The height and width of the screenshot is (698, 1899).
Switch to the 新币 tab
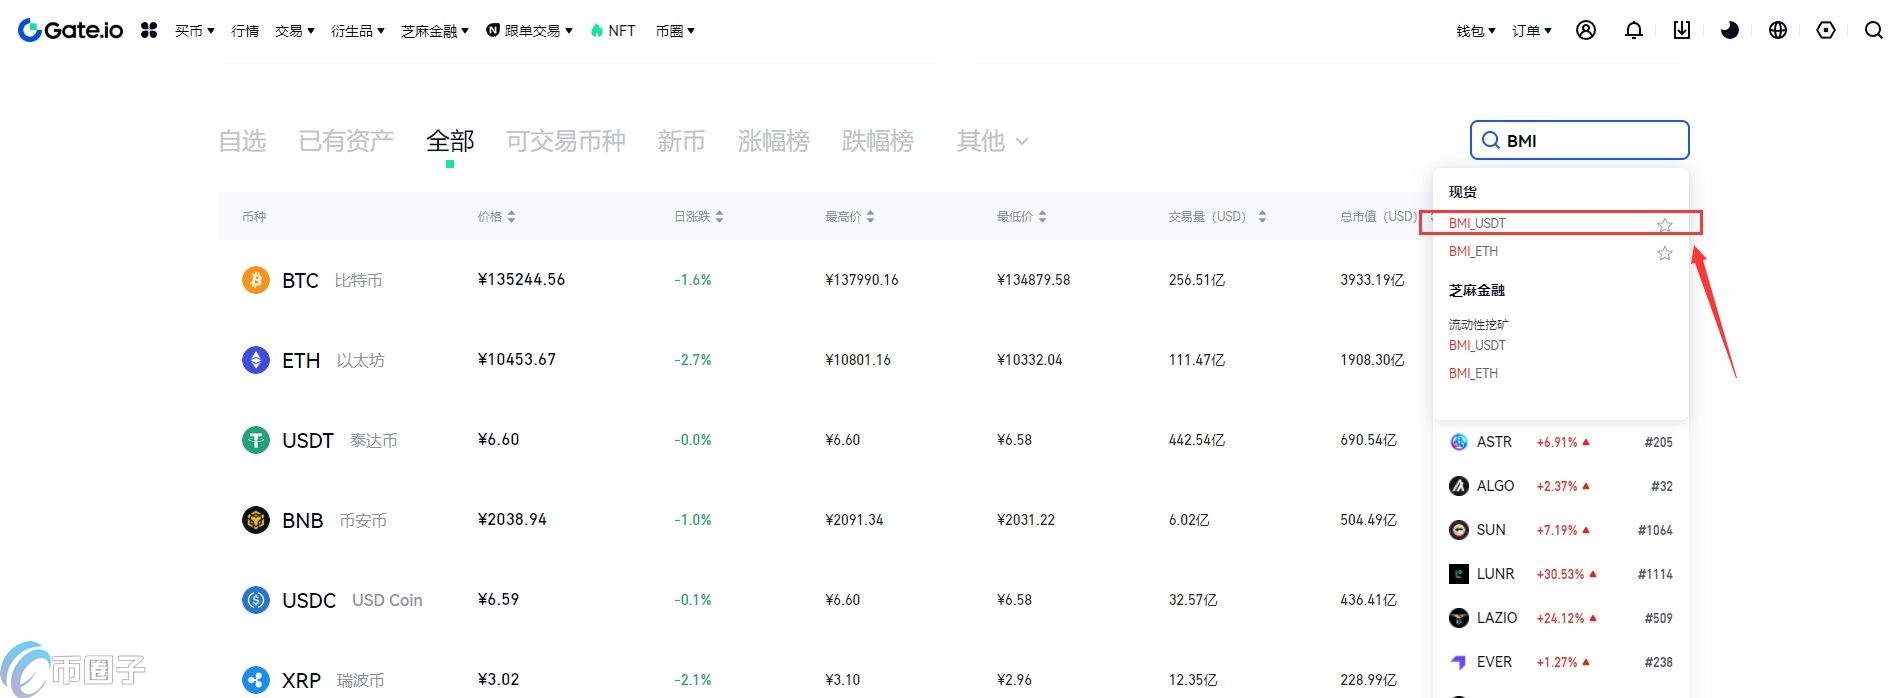(681, 141)
